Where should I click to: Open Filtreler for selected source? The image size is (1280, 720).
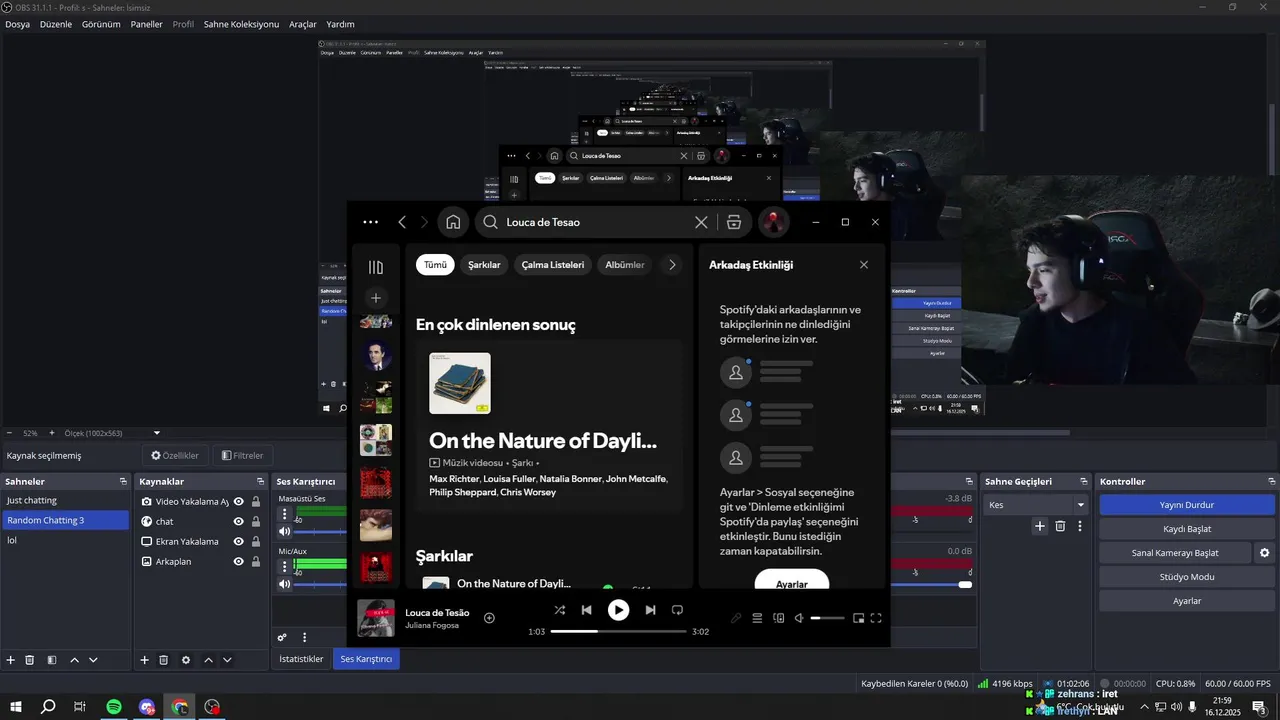pos(242,455)
